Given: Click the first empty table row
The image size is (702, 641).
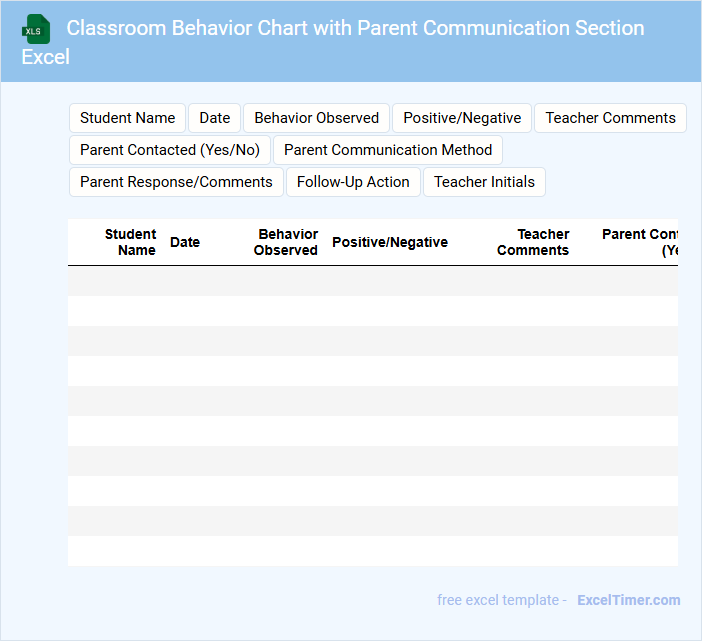Looking at the screenshot, I should pos(372,281).
